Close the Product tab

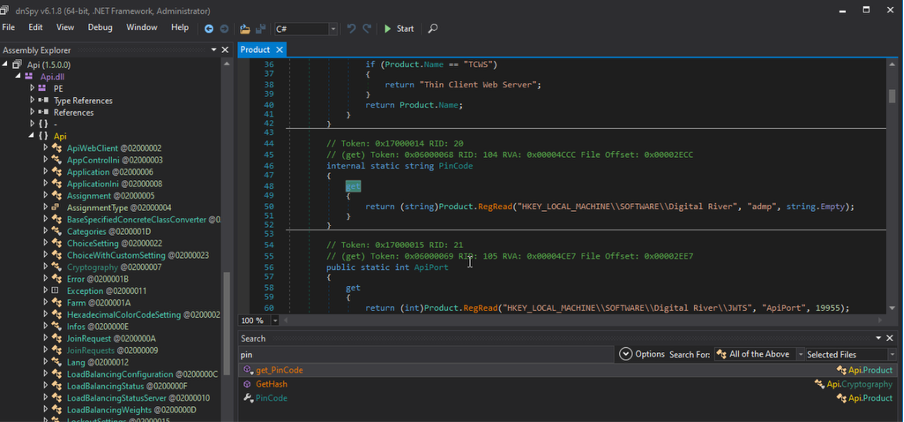pos(280,50)
